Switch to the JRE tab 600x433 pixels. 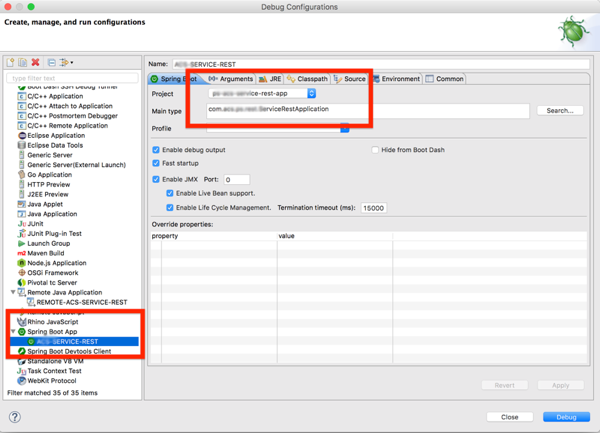(x=270, y=79)
